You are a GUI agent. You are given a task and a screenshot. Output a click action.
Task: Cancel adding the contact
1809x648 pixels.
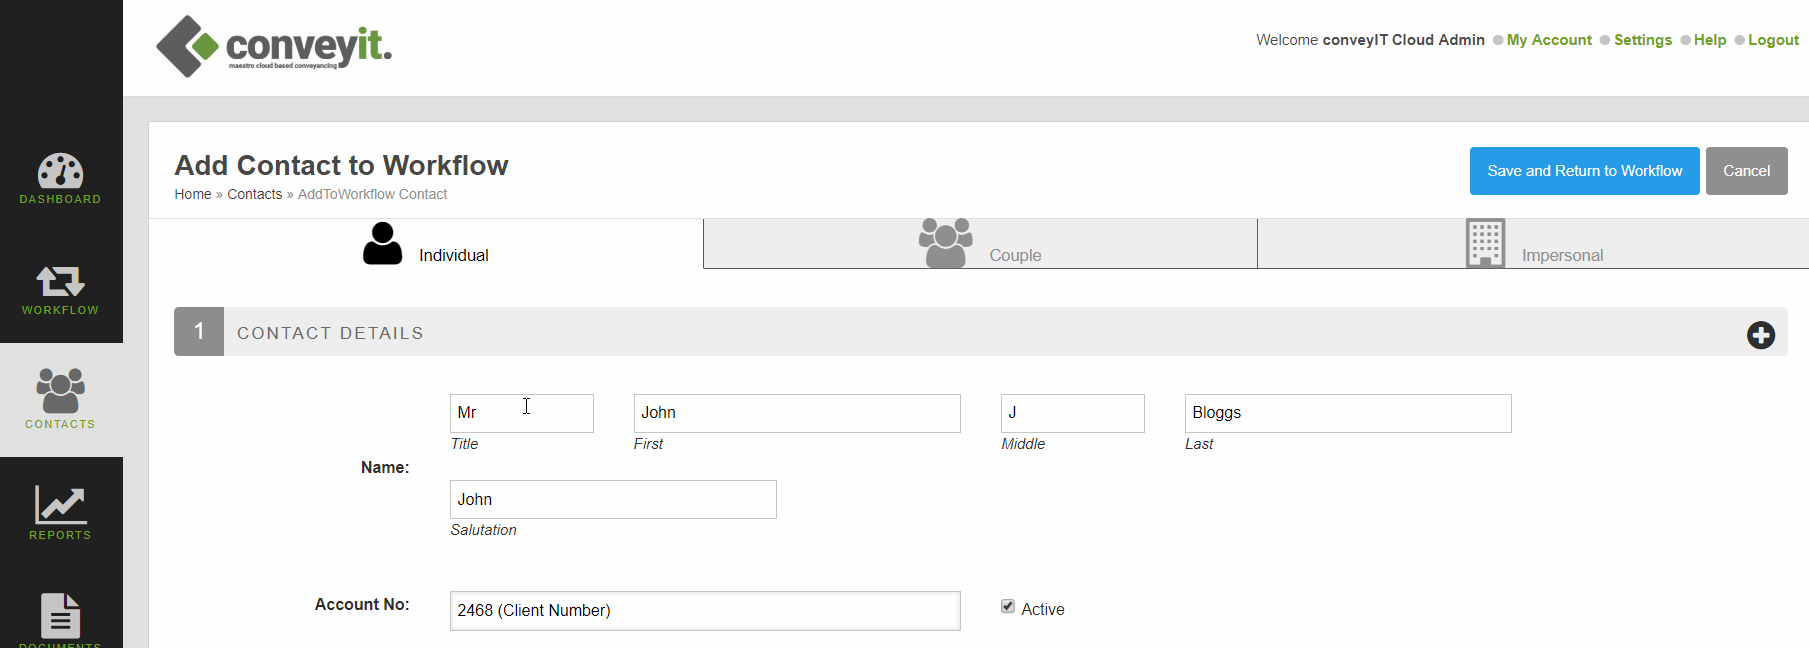(x=1746, y=171)
